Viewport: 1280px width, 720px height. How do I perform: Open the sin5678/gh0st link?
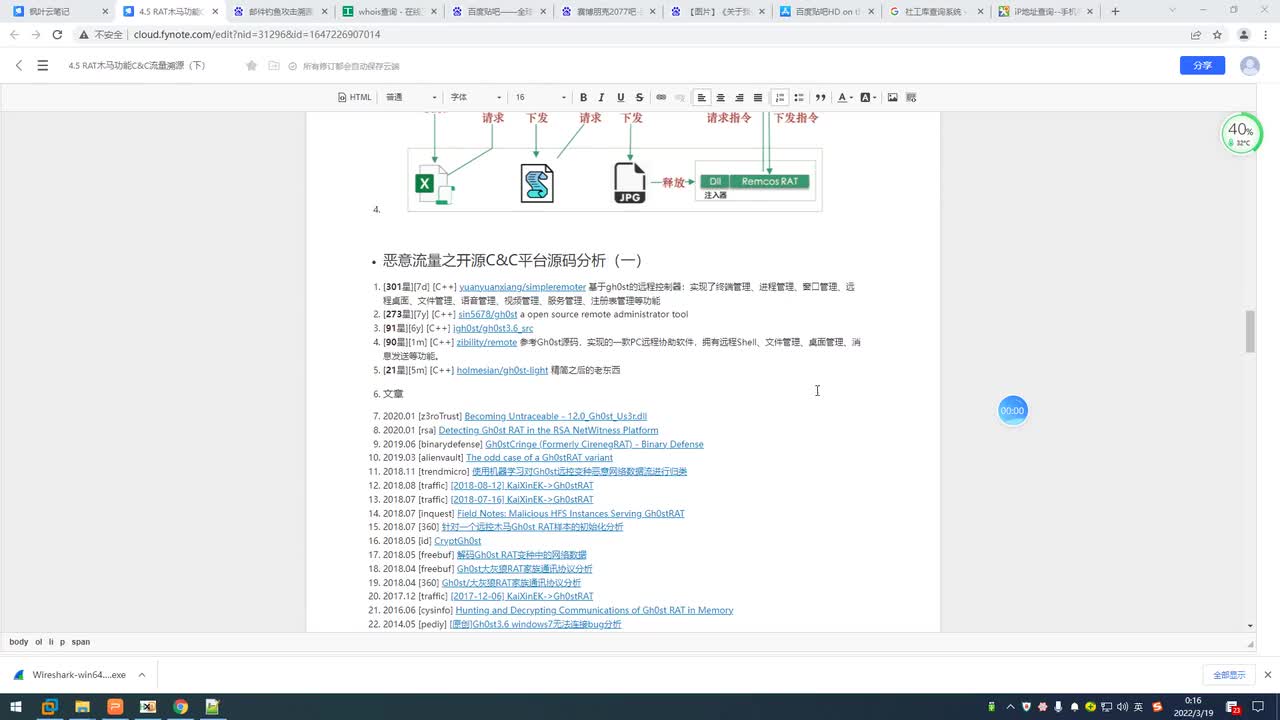487,314
